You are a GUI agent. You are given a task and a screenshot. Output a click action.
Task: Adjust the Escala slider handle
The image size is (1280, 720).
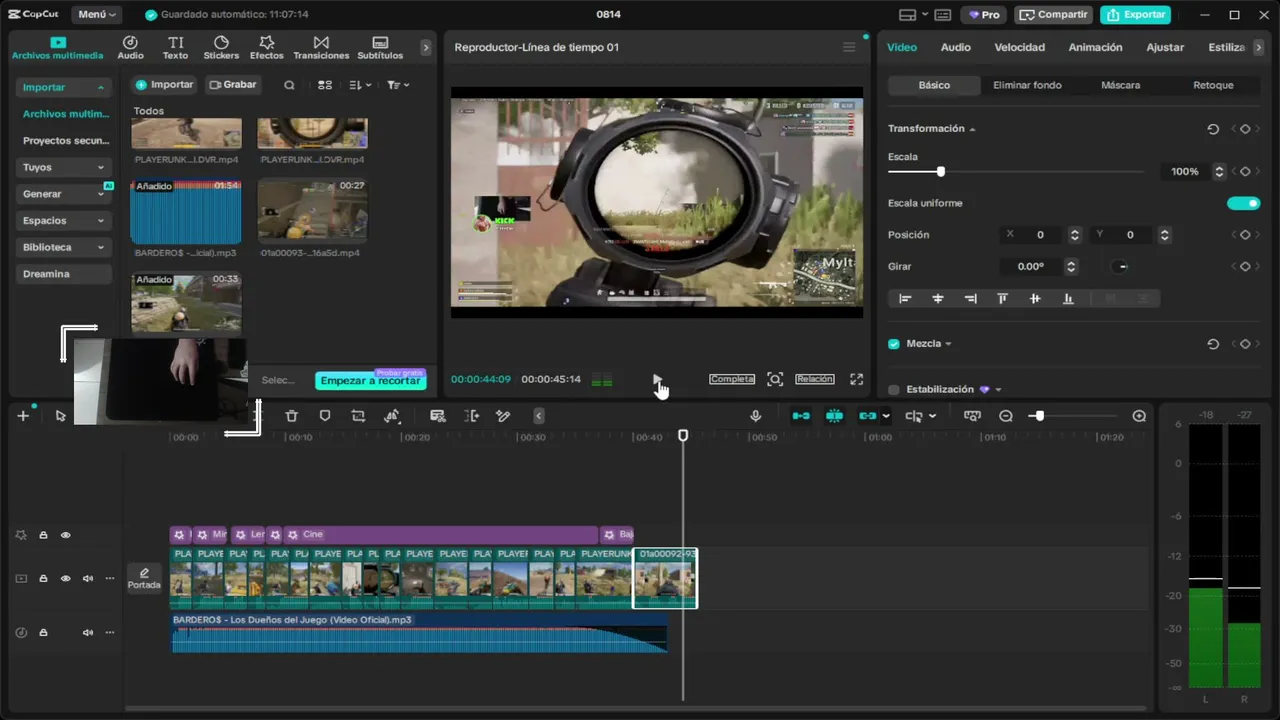click(x=940, y=172)
